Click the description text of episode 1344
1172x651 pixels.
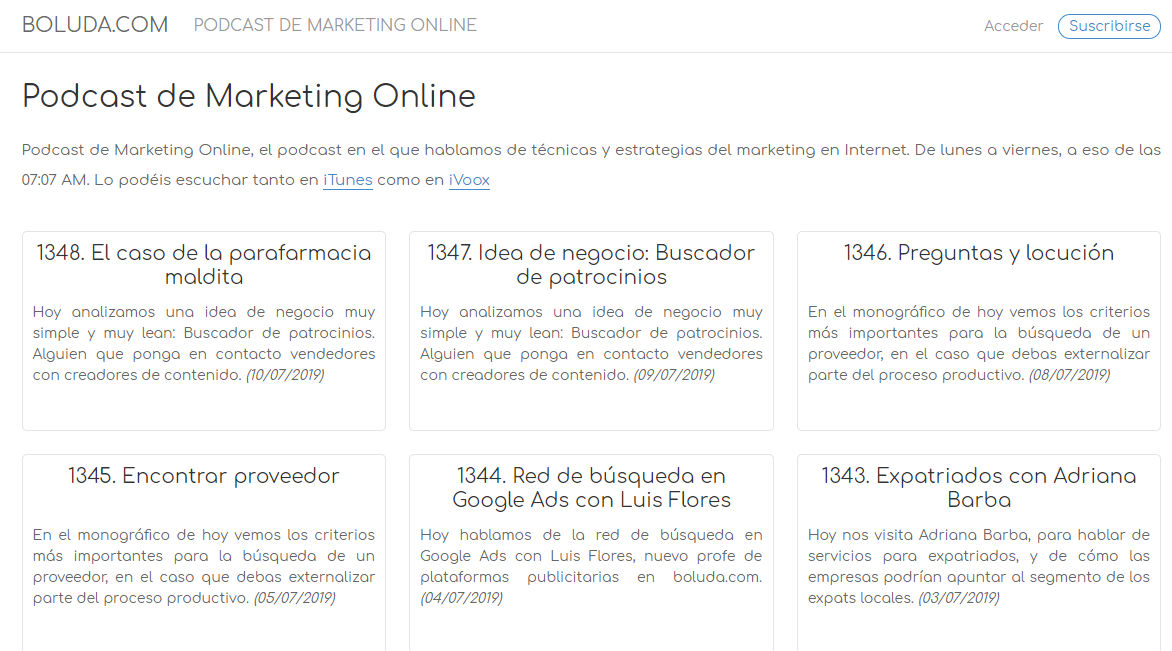(x=591, y=556)
